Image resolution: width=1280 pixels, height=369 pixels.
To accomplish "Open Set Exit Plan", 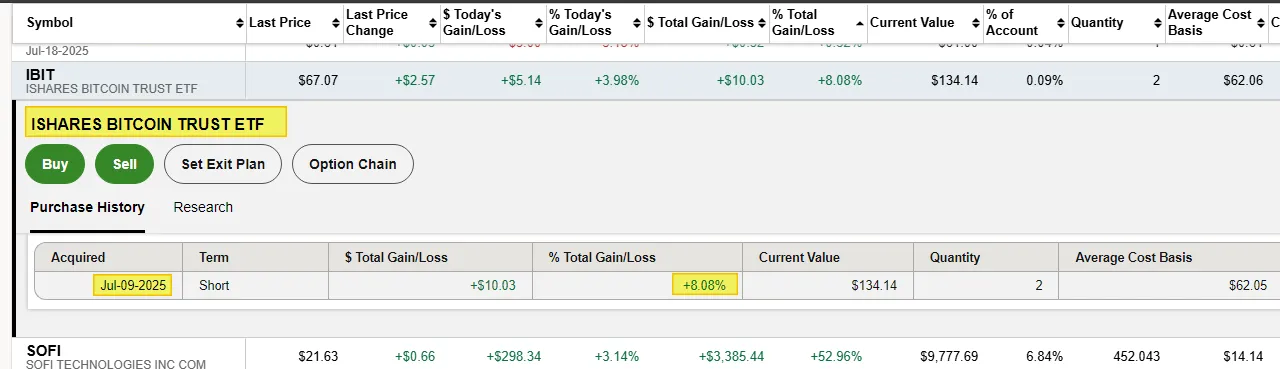I will coord(223,164).
